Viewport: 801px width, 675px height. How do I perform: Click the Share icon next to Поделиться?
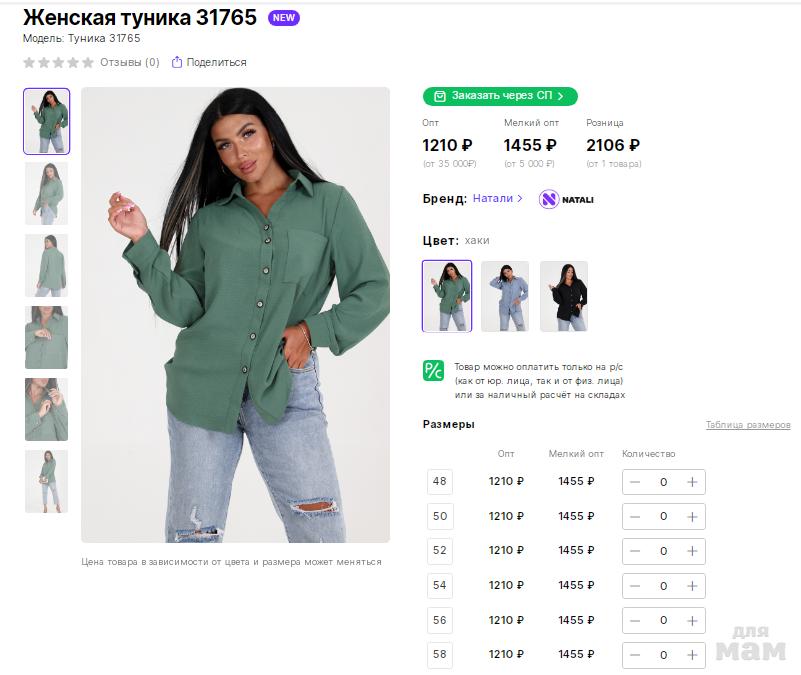pyautogui.click(x=177, y=62)
